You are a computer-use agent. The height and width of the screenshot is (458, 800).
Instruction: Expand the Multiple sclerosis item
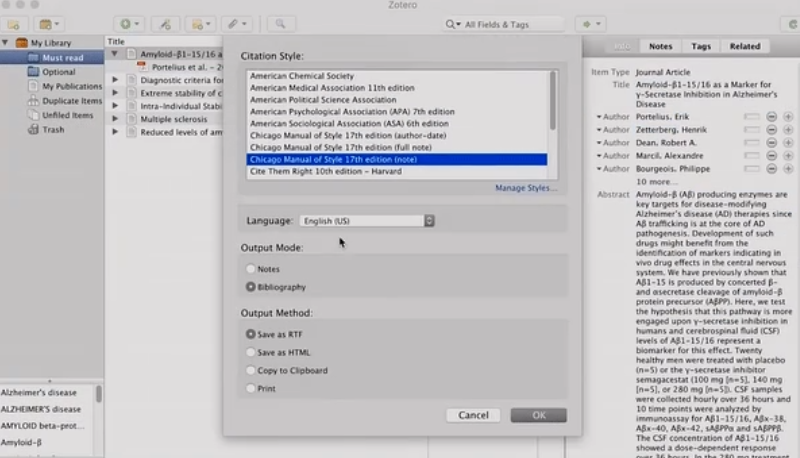point(115,118)
